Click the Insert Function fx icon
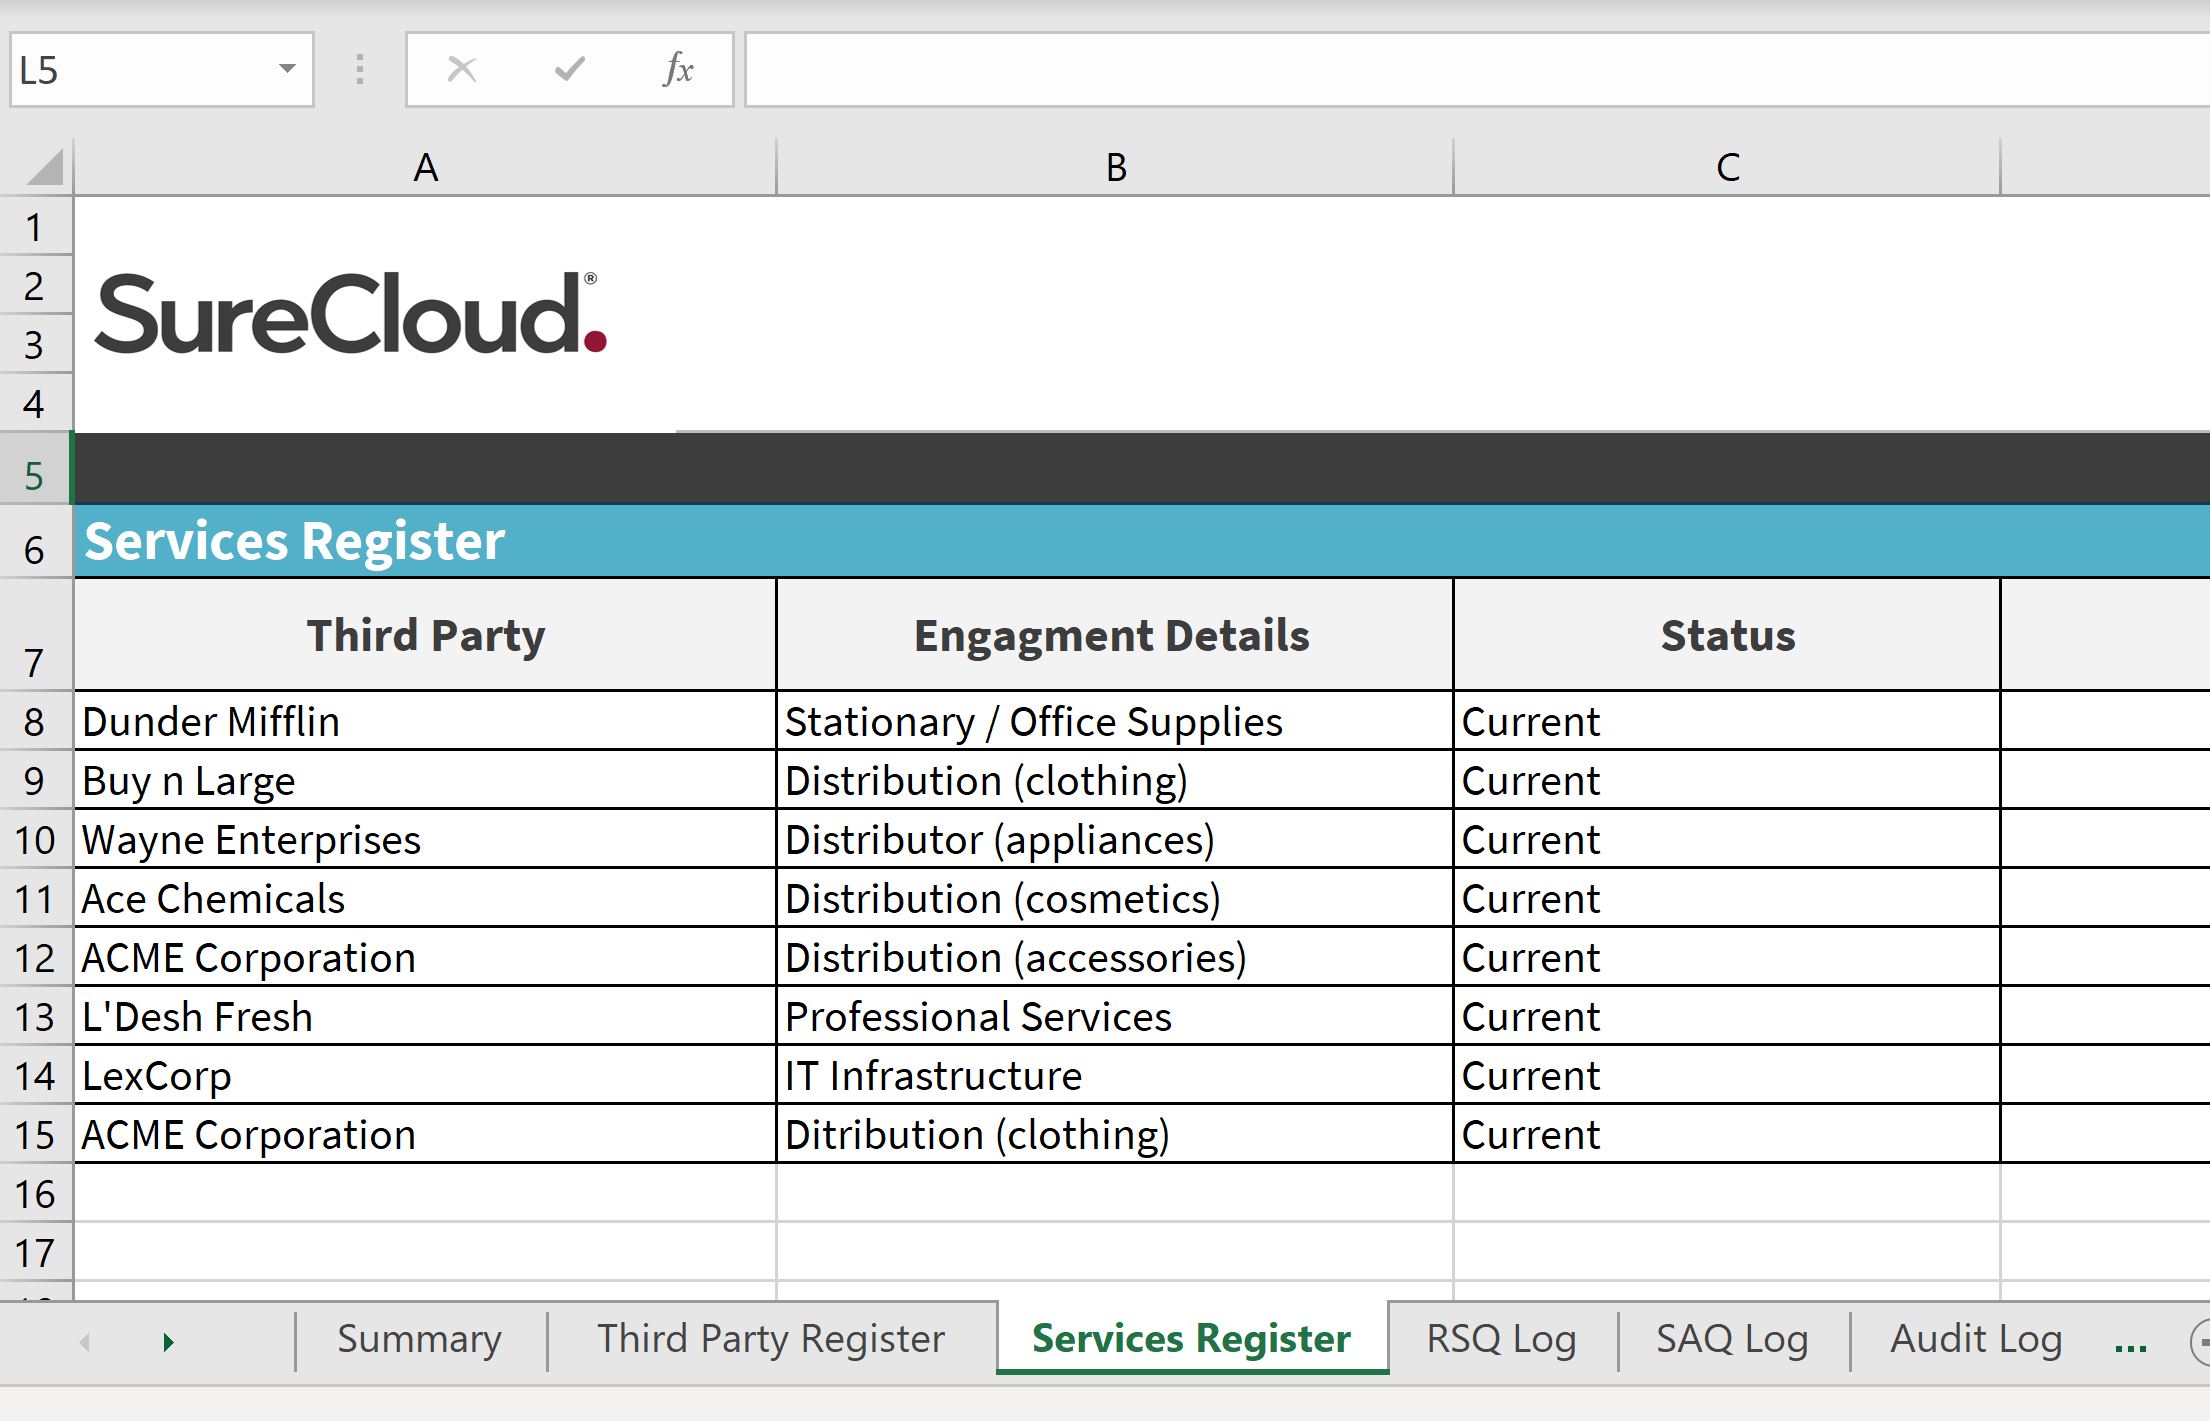2210x1421 pixels. [x=678, y=69]
